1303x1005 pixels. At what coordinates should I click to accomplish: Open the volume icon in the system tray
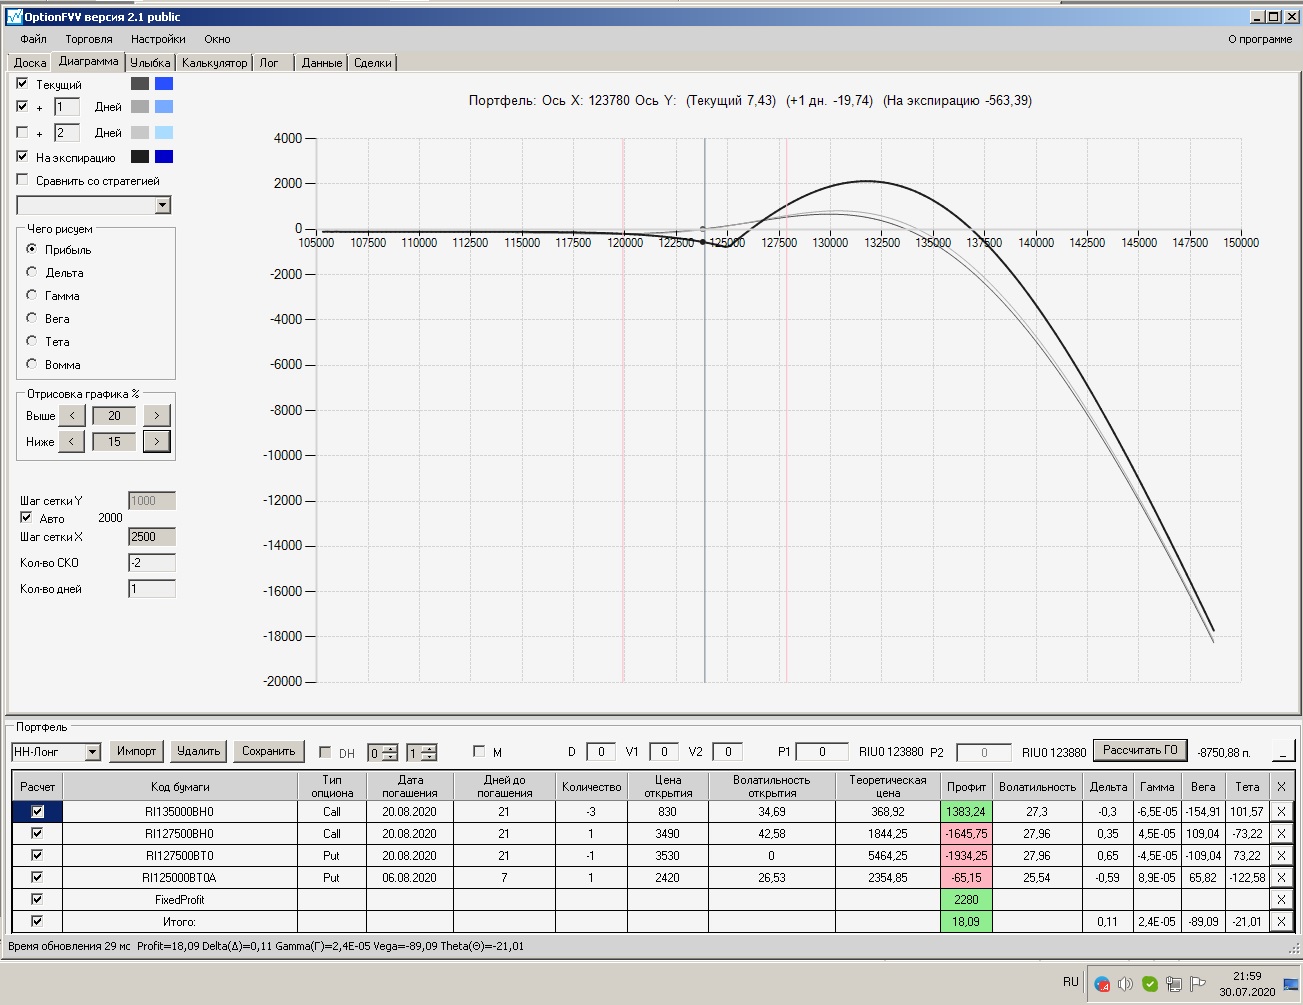[1125, 984]
